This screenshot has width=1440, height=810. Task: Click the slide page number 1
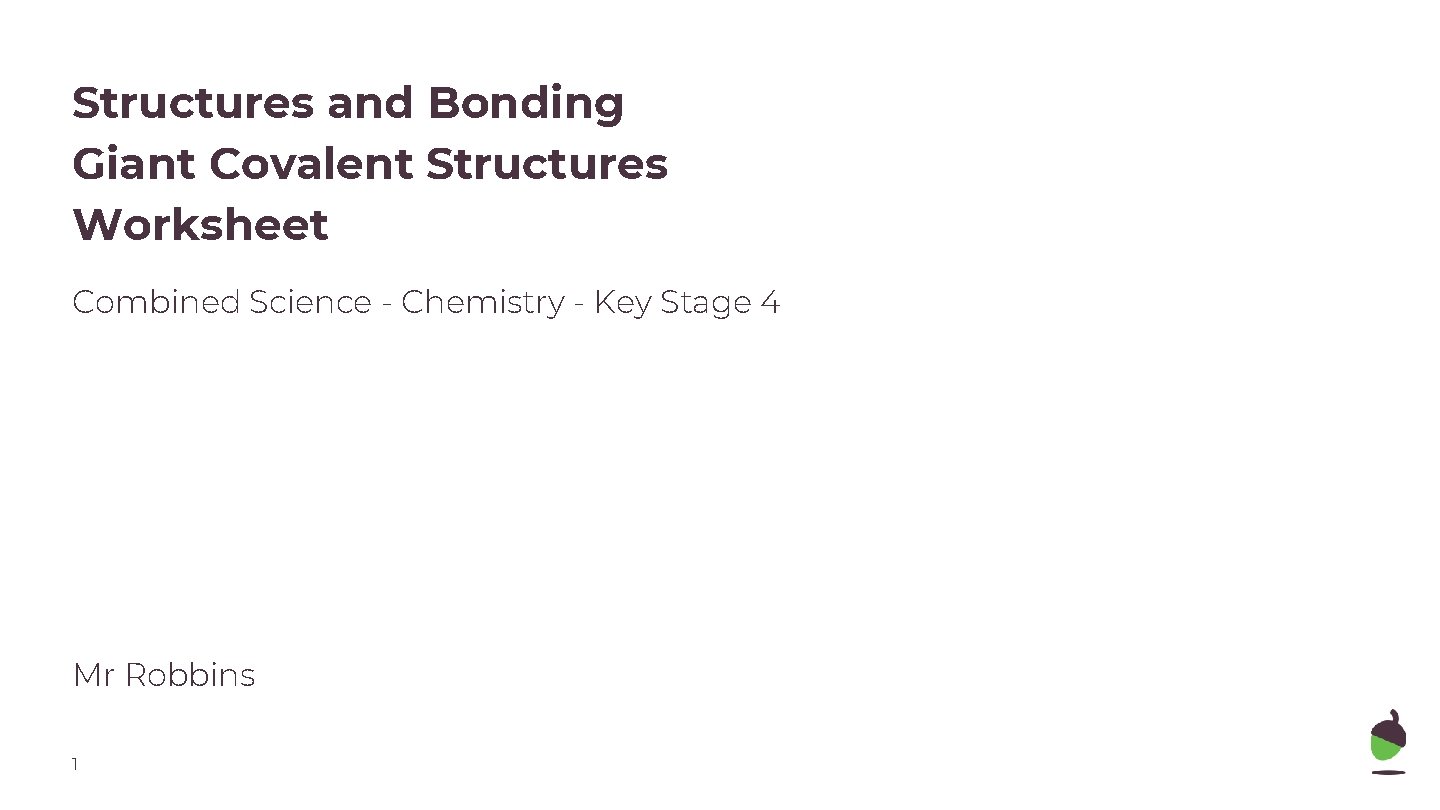(75, 765)
